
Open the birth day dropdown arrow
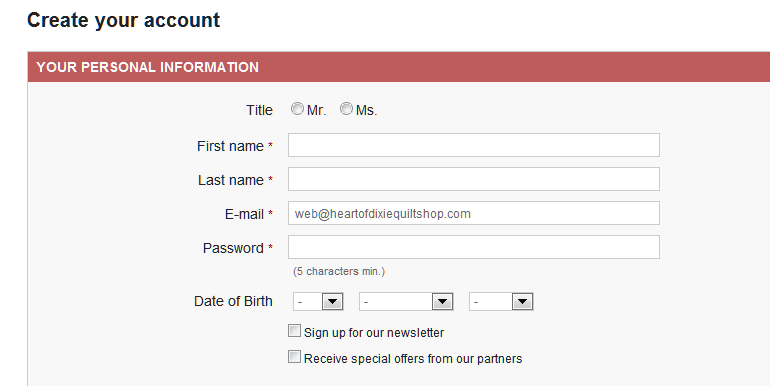[x=332, y=302]
